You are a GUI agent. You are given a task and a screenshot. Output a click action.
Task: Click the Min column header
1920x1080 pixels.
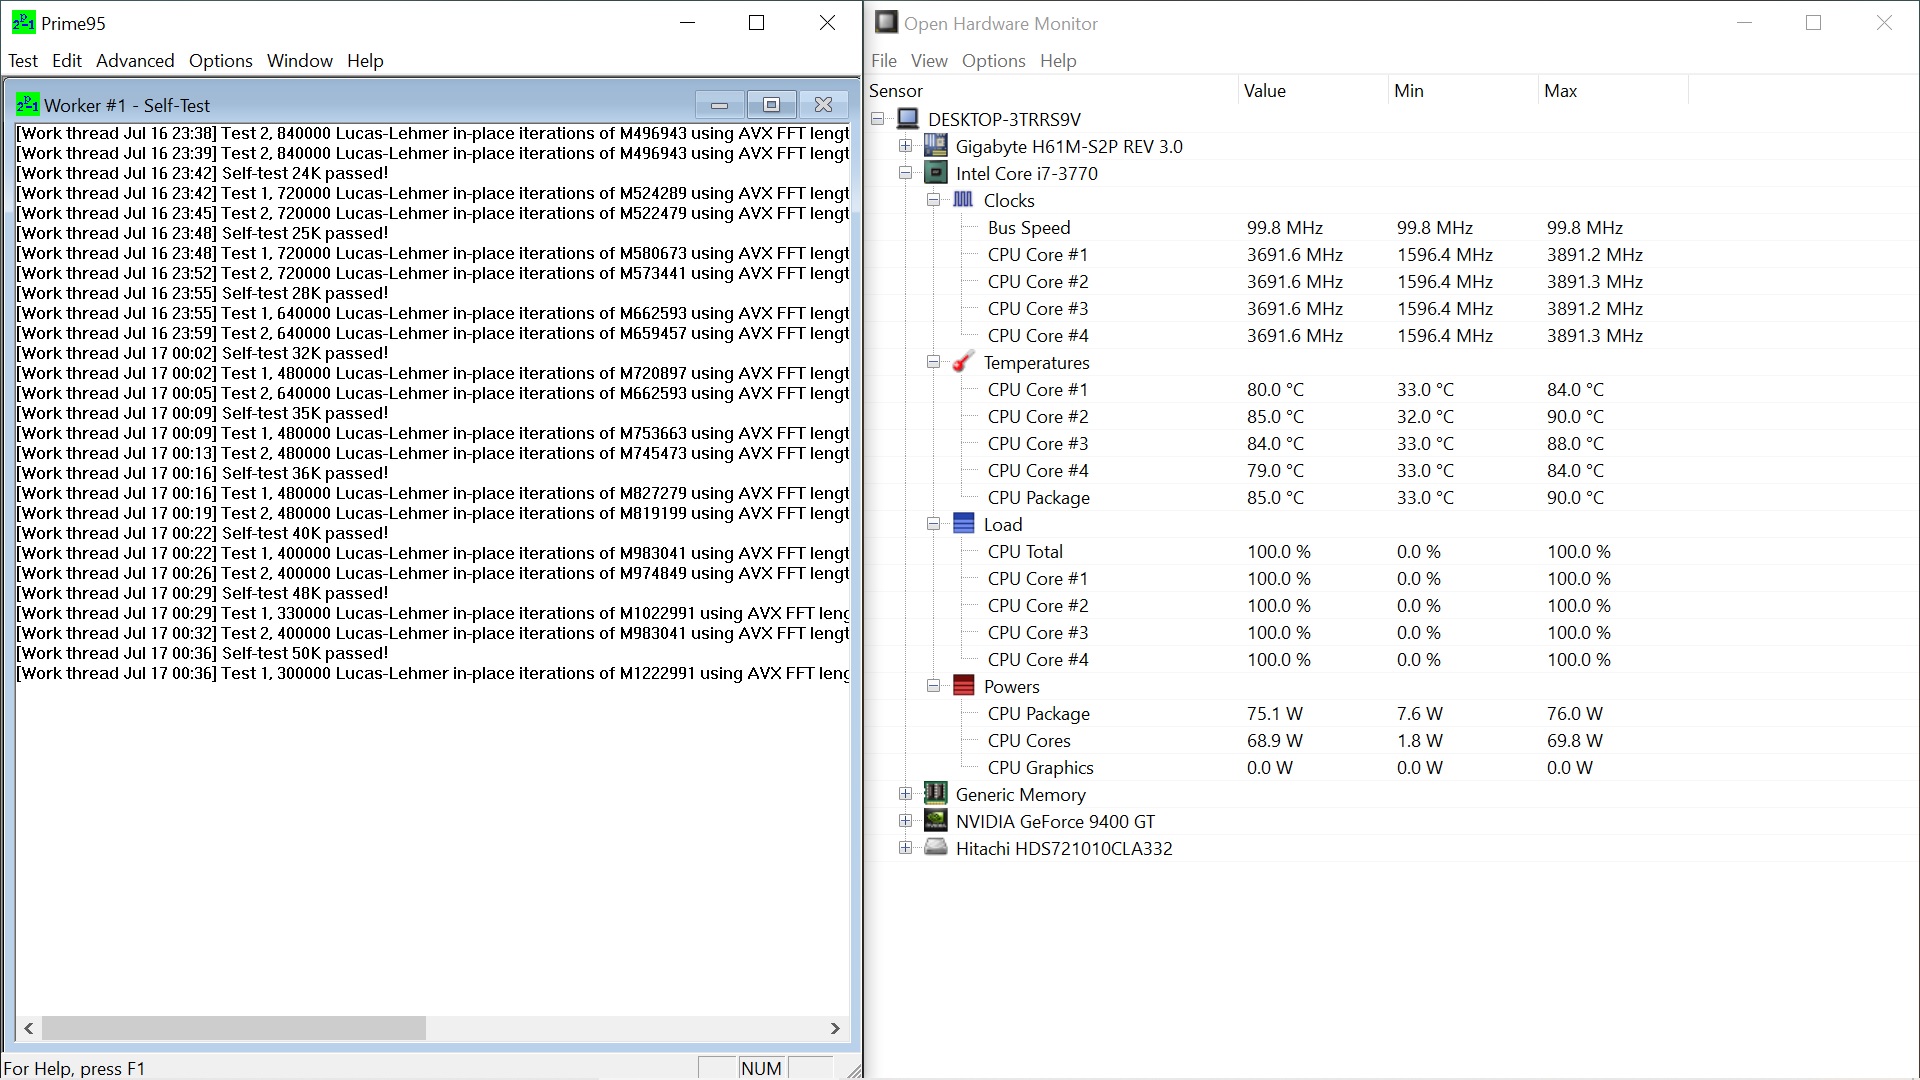tap(1463, 90)
